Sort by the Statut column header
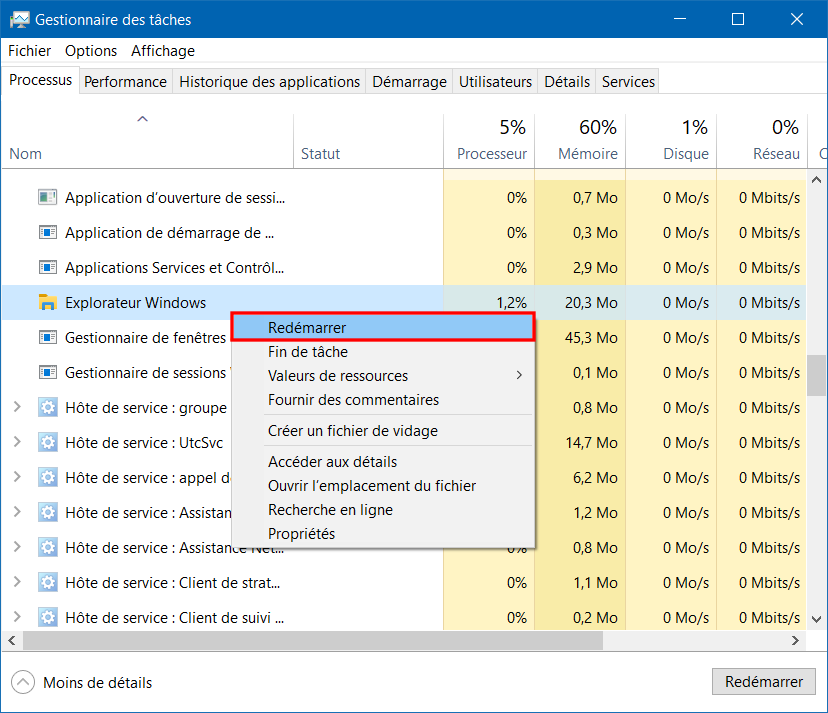Viewport: 828px width, 713px height. [369, 142]
